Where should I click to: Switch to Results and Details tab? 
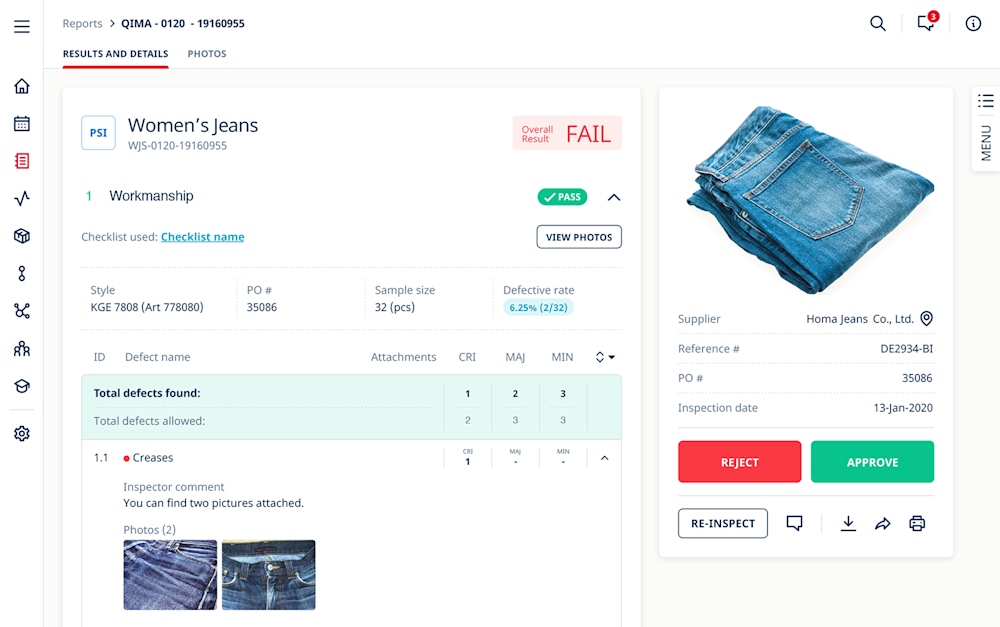coord(115,54)
